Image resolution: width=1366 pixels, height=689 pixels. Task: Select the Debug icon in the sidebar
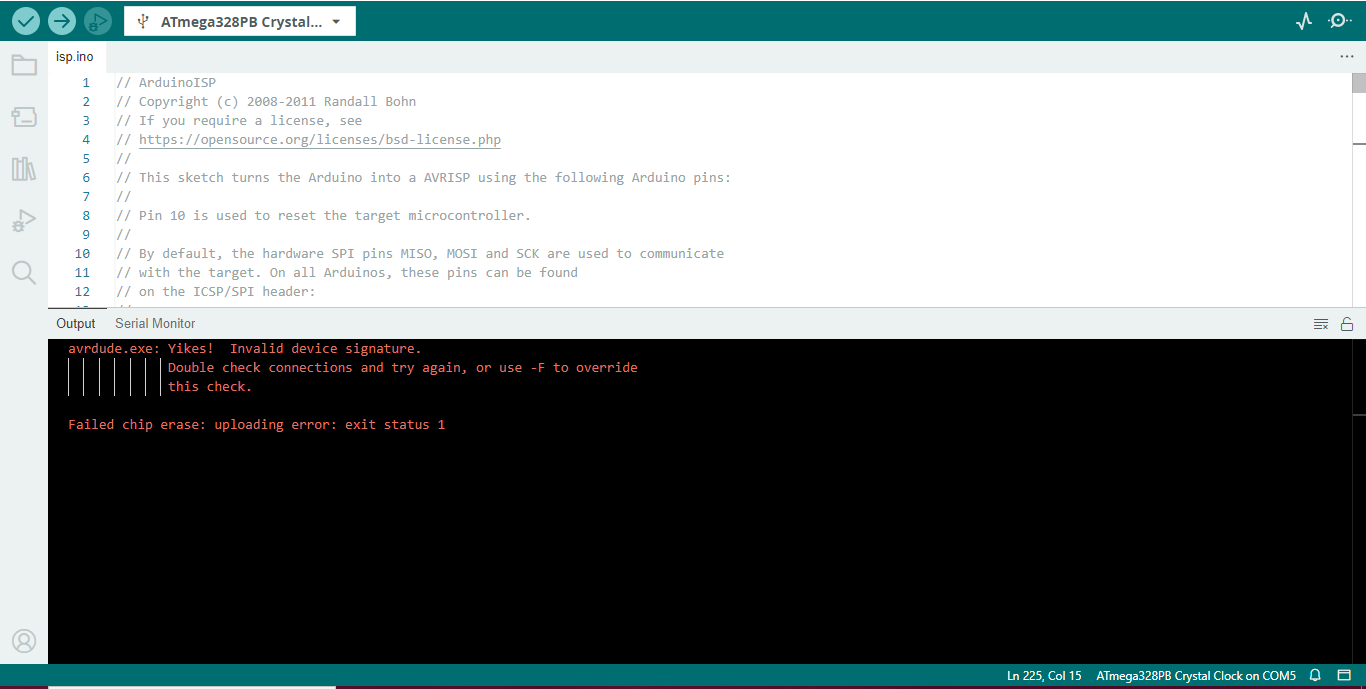24,220
